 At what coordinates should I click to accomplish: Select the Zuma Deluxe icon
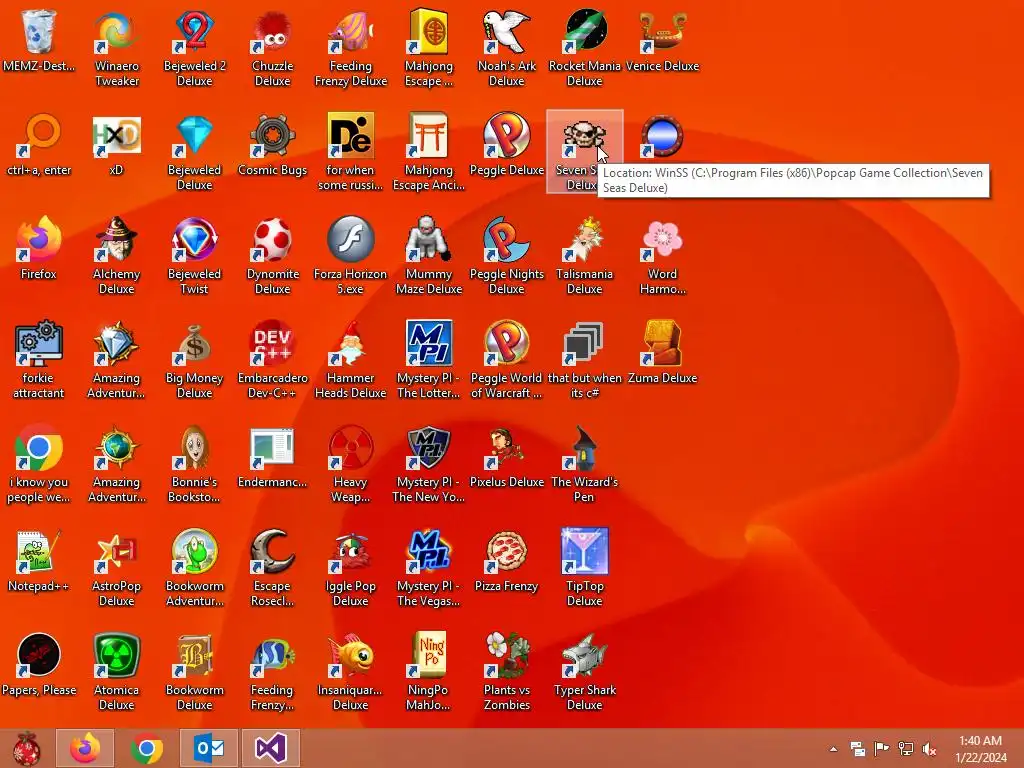coord(662,343)
